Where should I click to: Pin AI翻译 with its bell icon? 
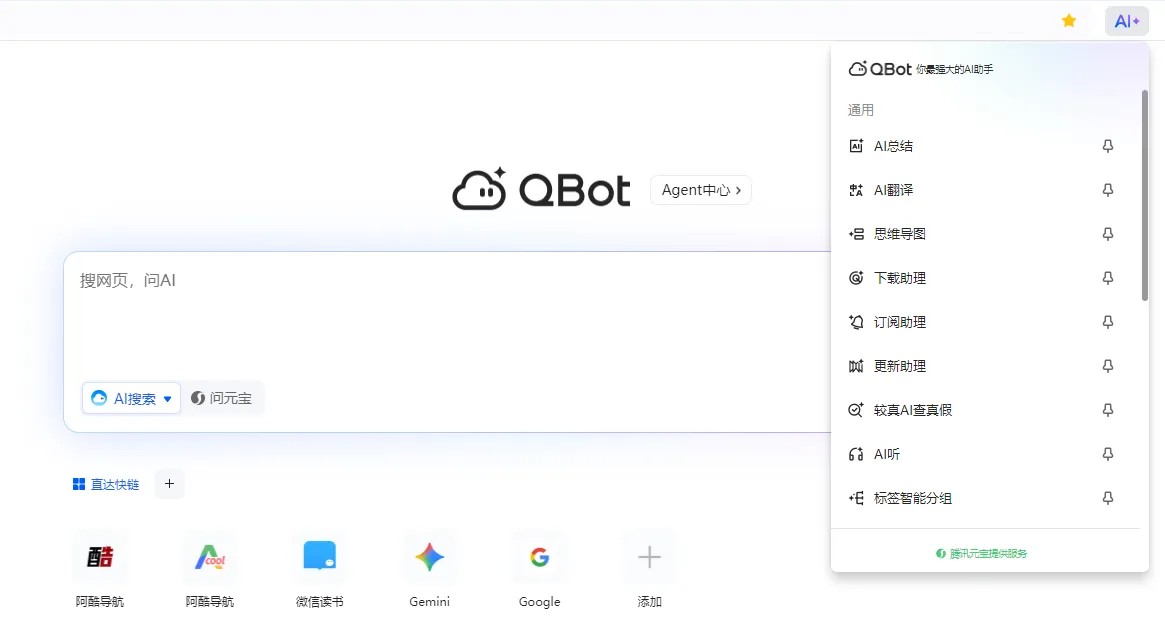point(1108,189)
